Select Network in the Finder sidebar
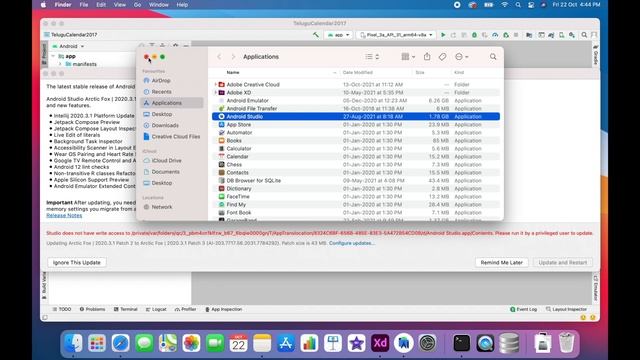The height and width of the screenshot is (360, 640). (162, 207)
